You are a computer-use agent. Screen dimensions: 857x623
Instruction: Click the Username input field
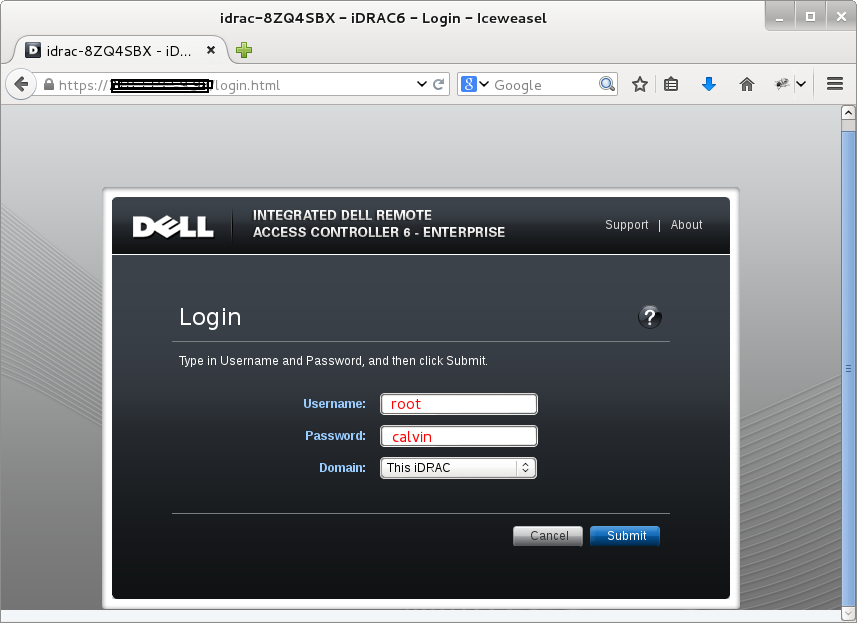pos(459,404)
